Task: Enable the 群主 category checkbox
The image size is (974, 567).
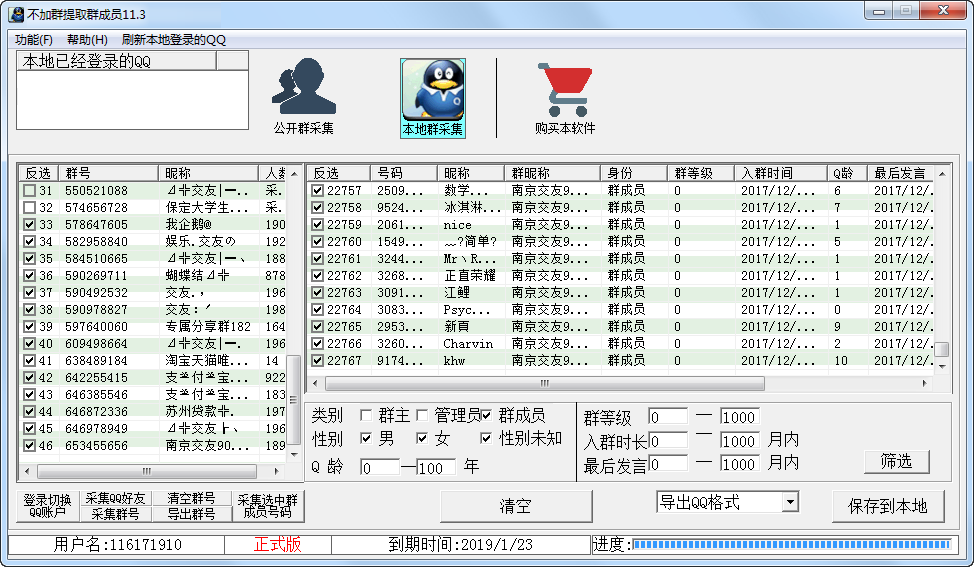Action: point(366,415)
